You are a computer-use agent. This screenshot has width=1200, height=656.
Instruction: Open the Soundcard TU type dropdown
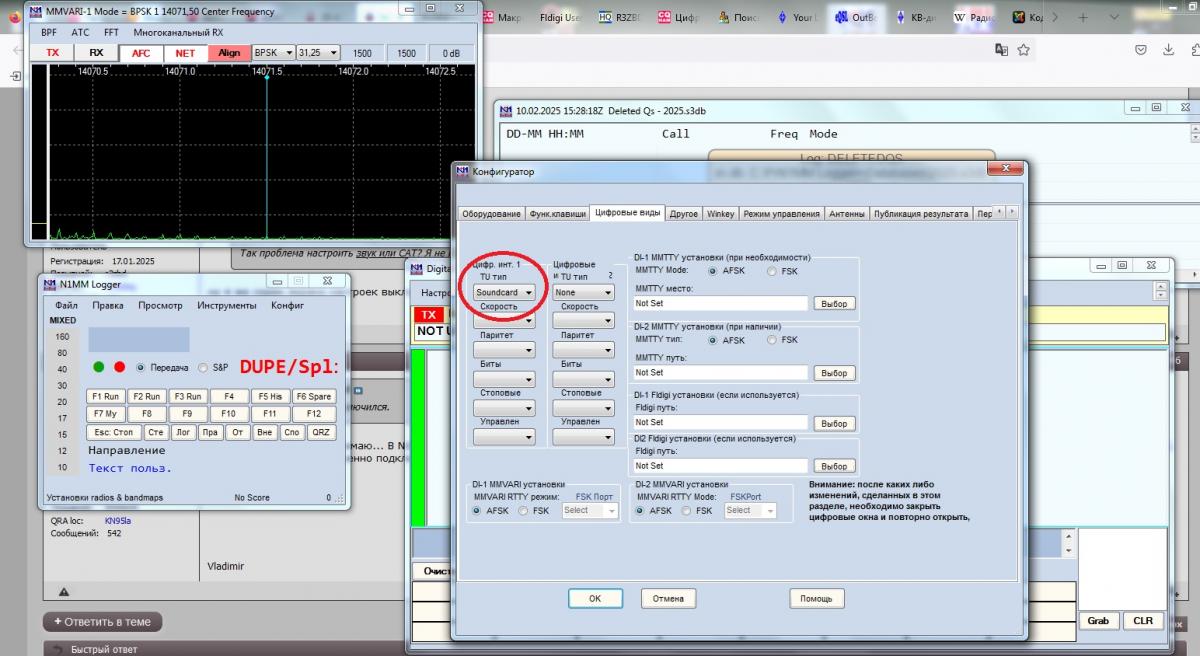[504, 293]
